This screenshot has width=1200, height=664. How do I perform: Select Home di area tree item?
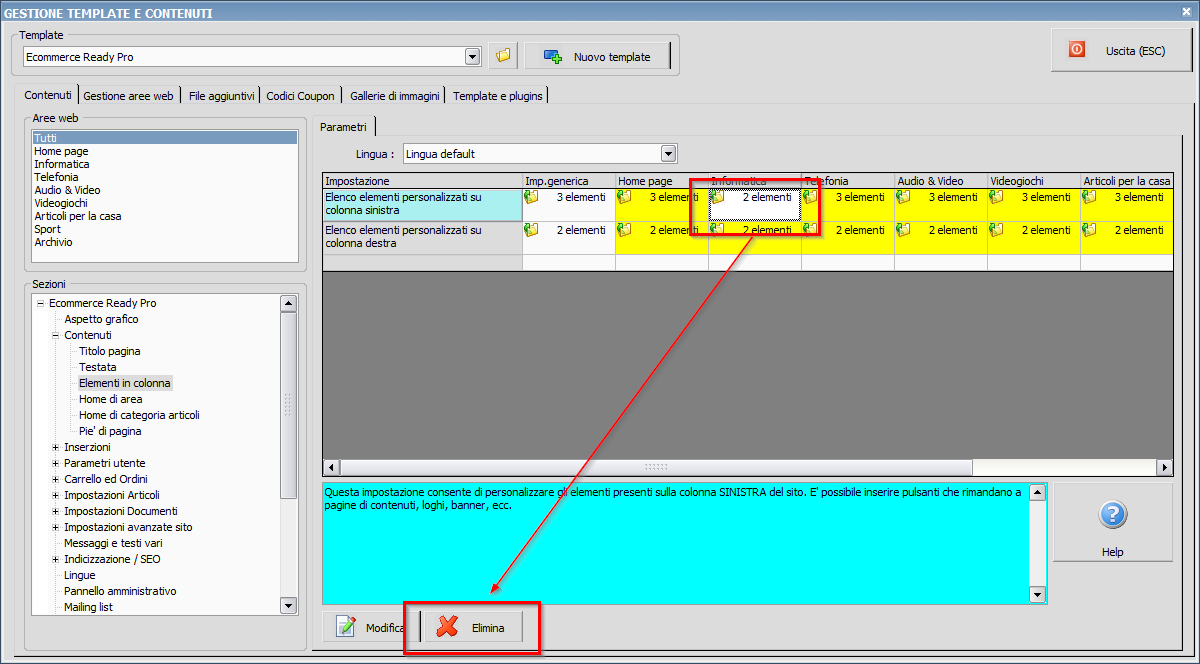[x=110, y=399]
